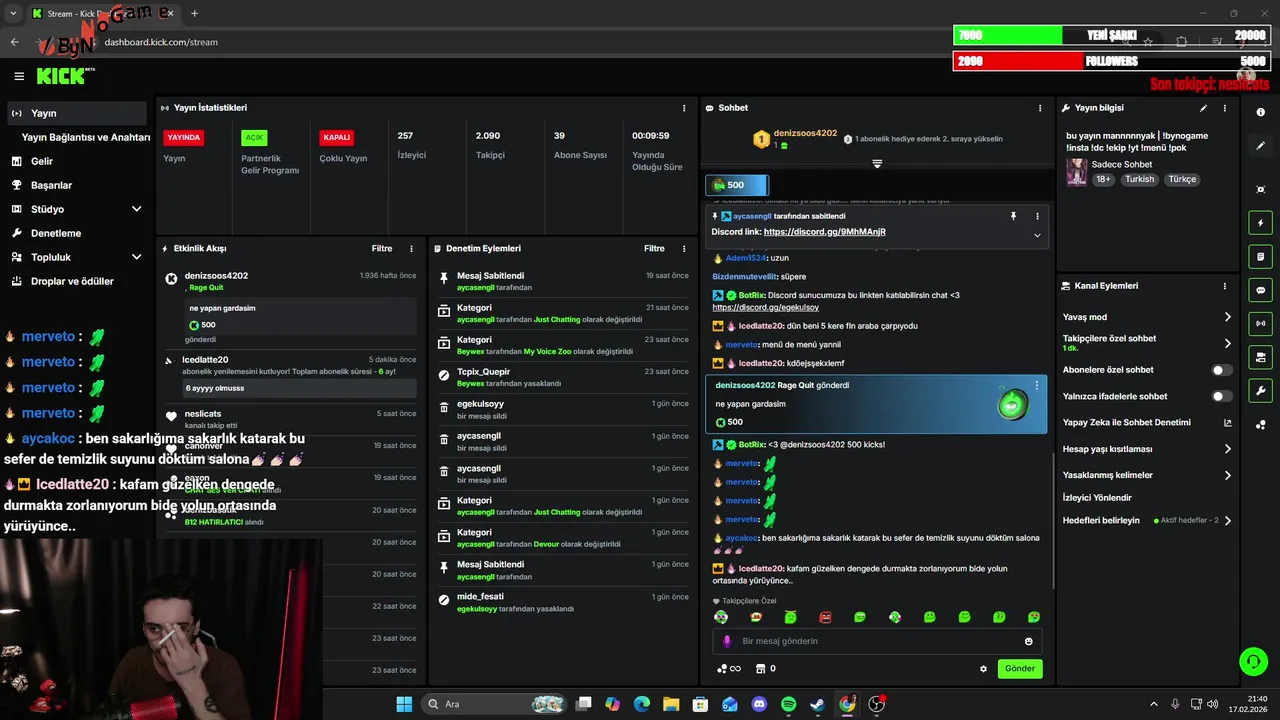
Task: Focus the Bir mesaj gönderin input
Action: click(875, 641)
